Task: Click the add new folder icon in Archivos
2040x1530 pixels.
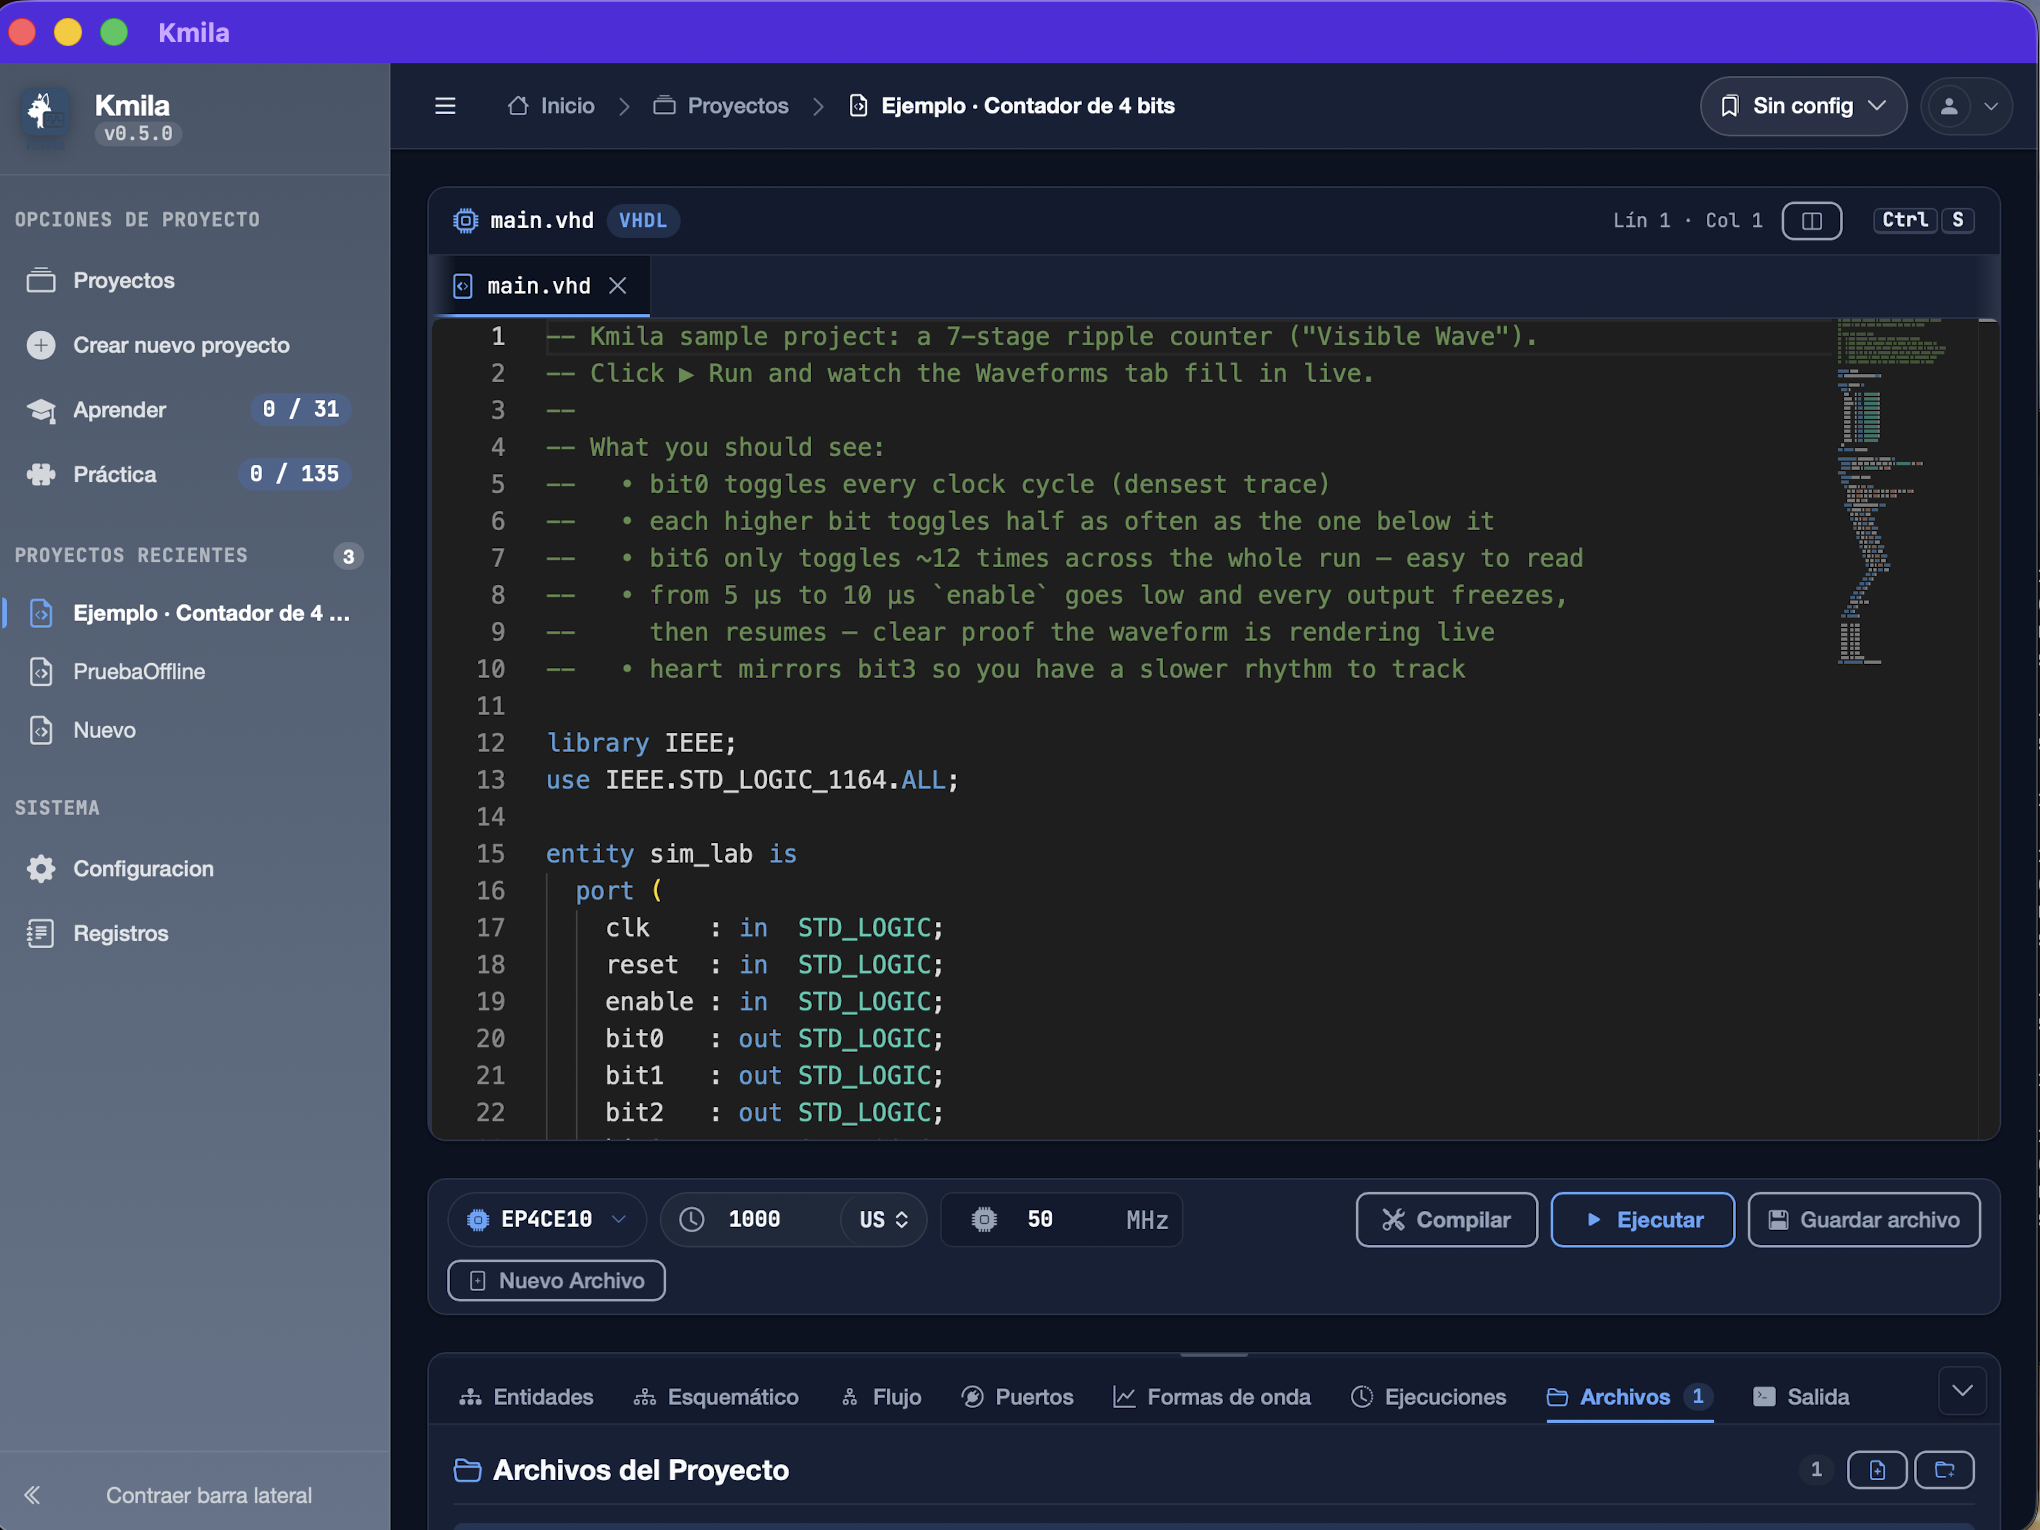Action: (1944, 1470)
